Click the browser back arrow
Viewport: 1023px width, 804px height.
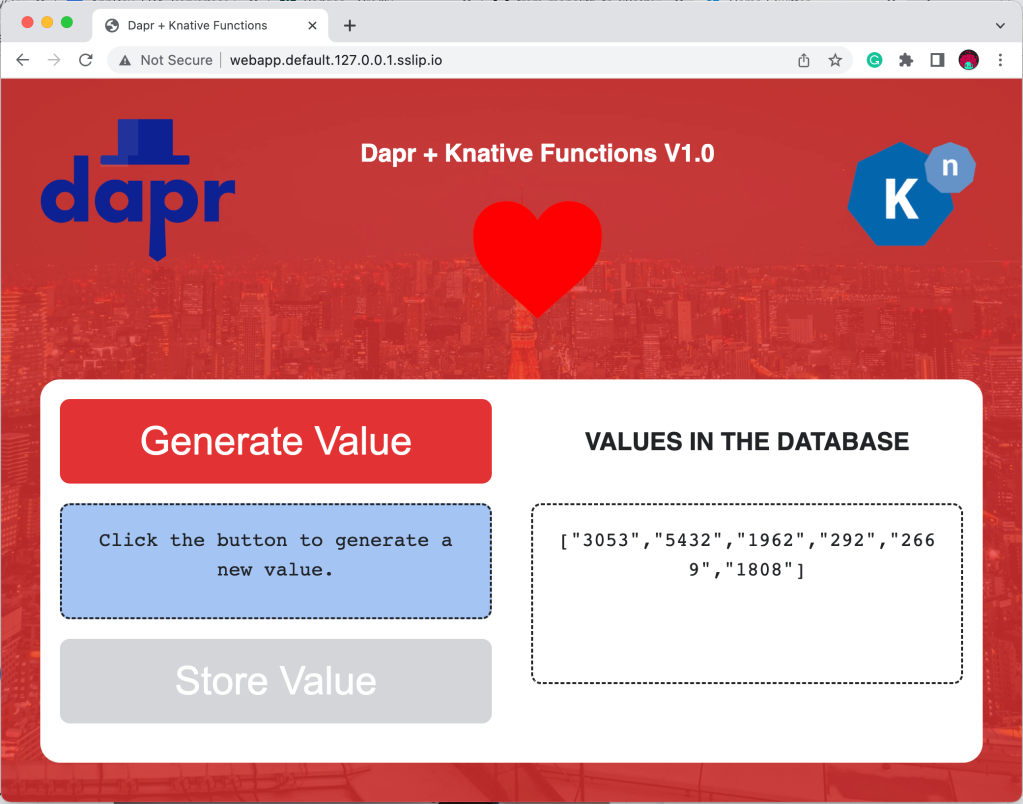[23, 60]
